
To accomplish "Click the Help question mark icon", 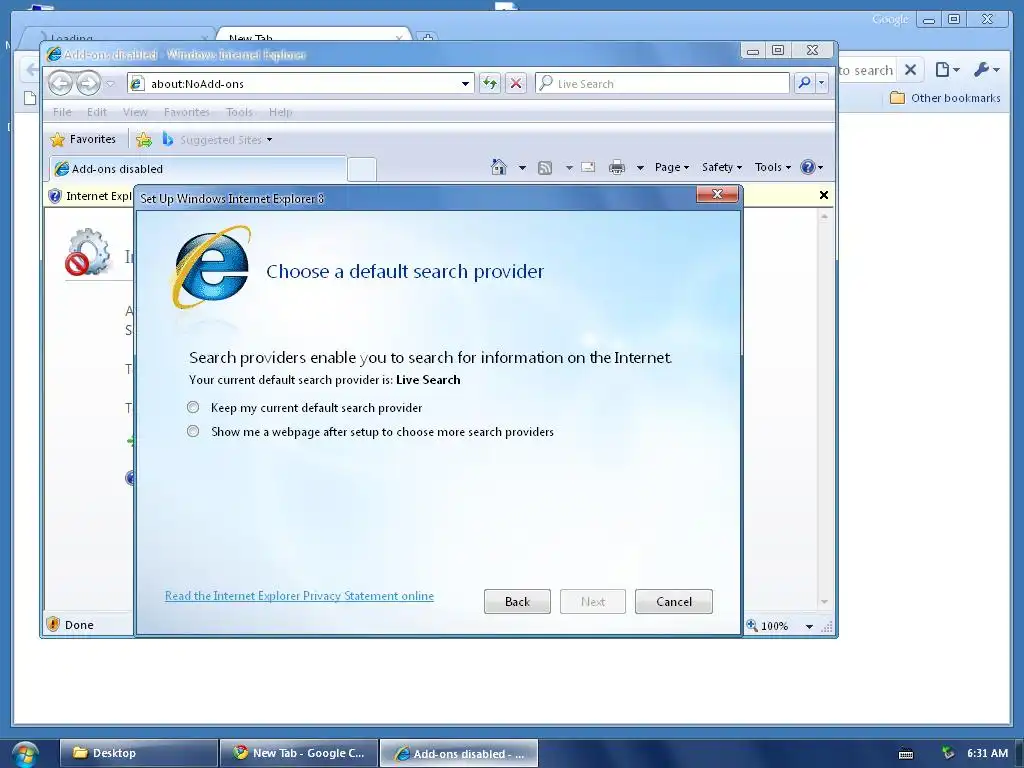I will [x=808, y=167].
